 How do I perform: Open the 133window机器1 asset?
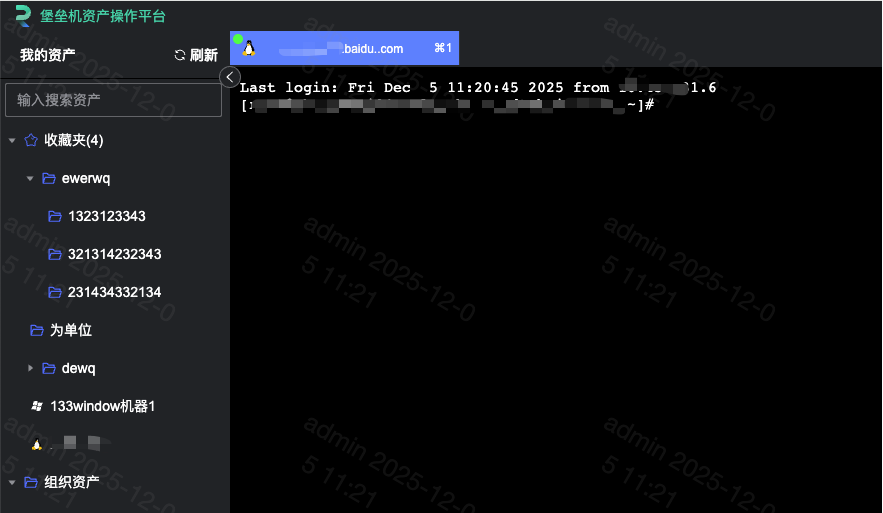(102, 406)
